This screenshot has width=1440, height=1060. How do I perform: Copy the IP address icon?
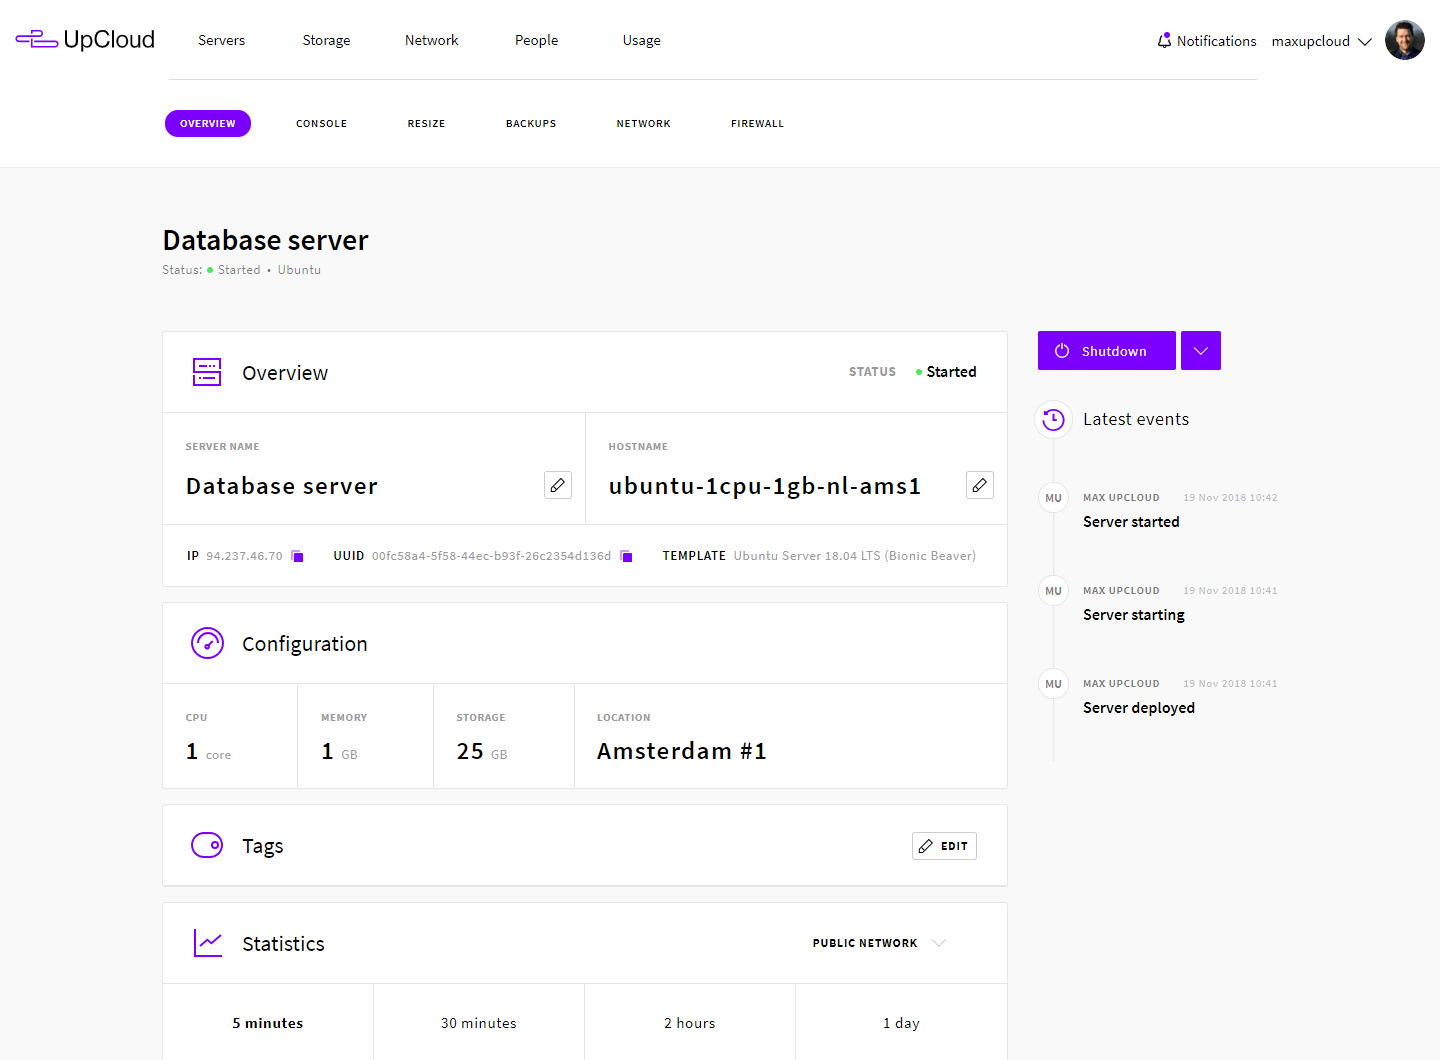tap(297, 556)
